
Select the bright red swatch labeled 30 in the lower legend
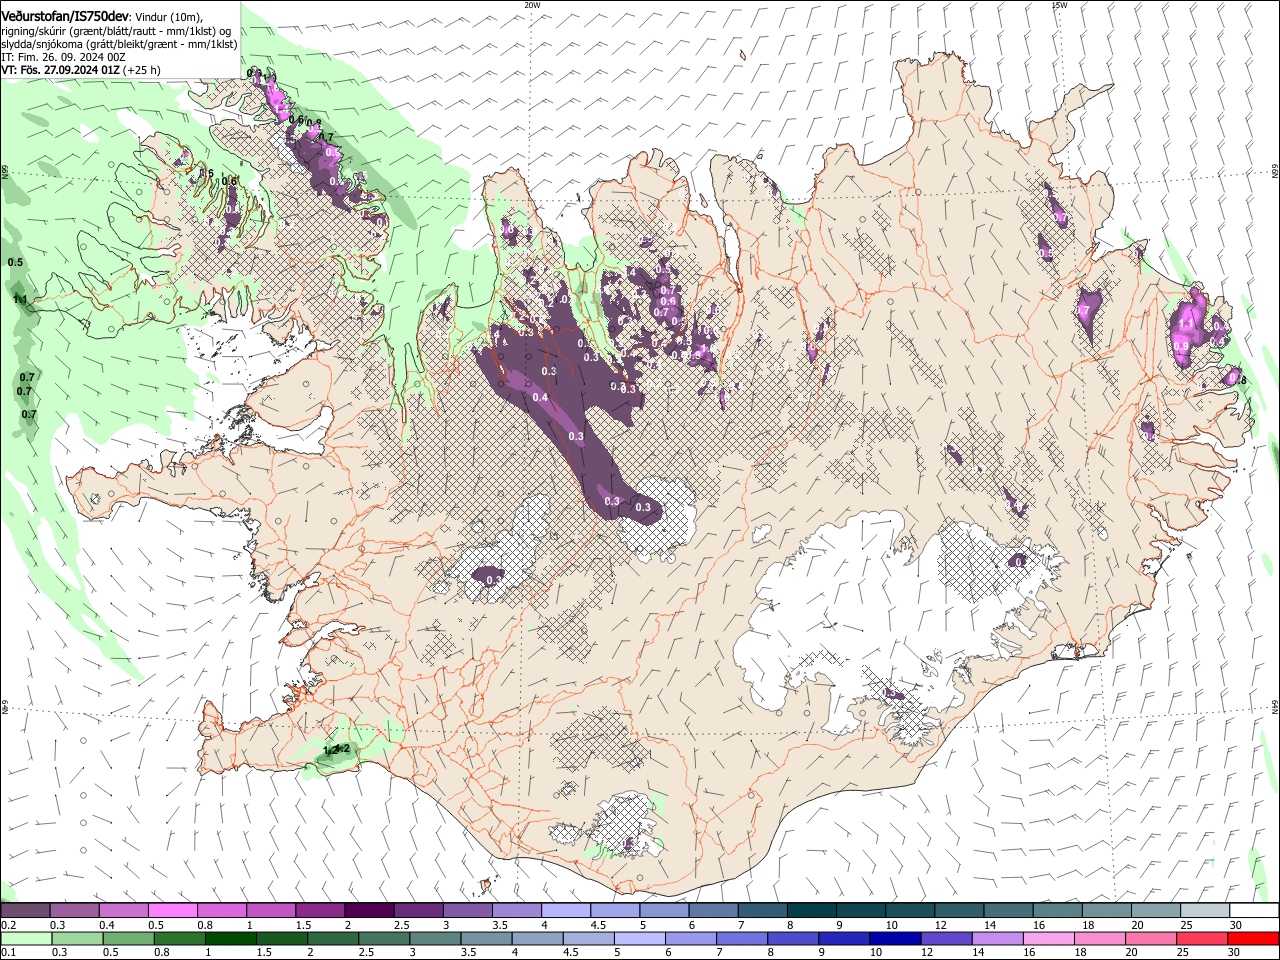[x=1255, y=939]
